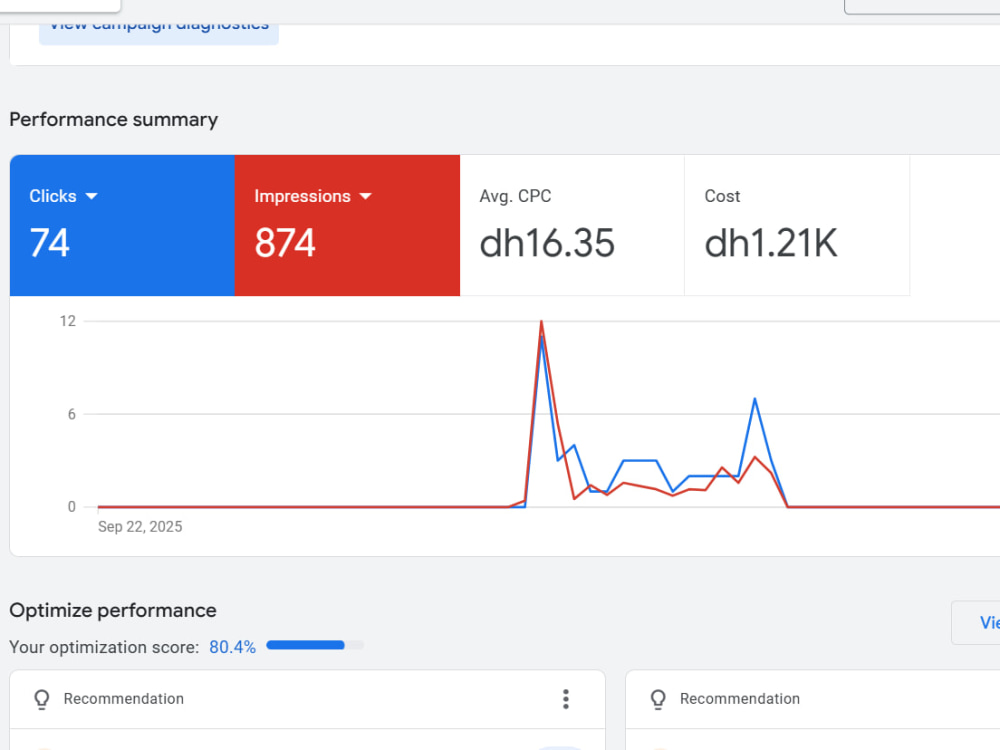This screenshot has width=1000, height=750.
Task: Open three-dot menu on first Recommendation card
Action: point(566,699)
